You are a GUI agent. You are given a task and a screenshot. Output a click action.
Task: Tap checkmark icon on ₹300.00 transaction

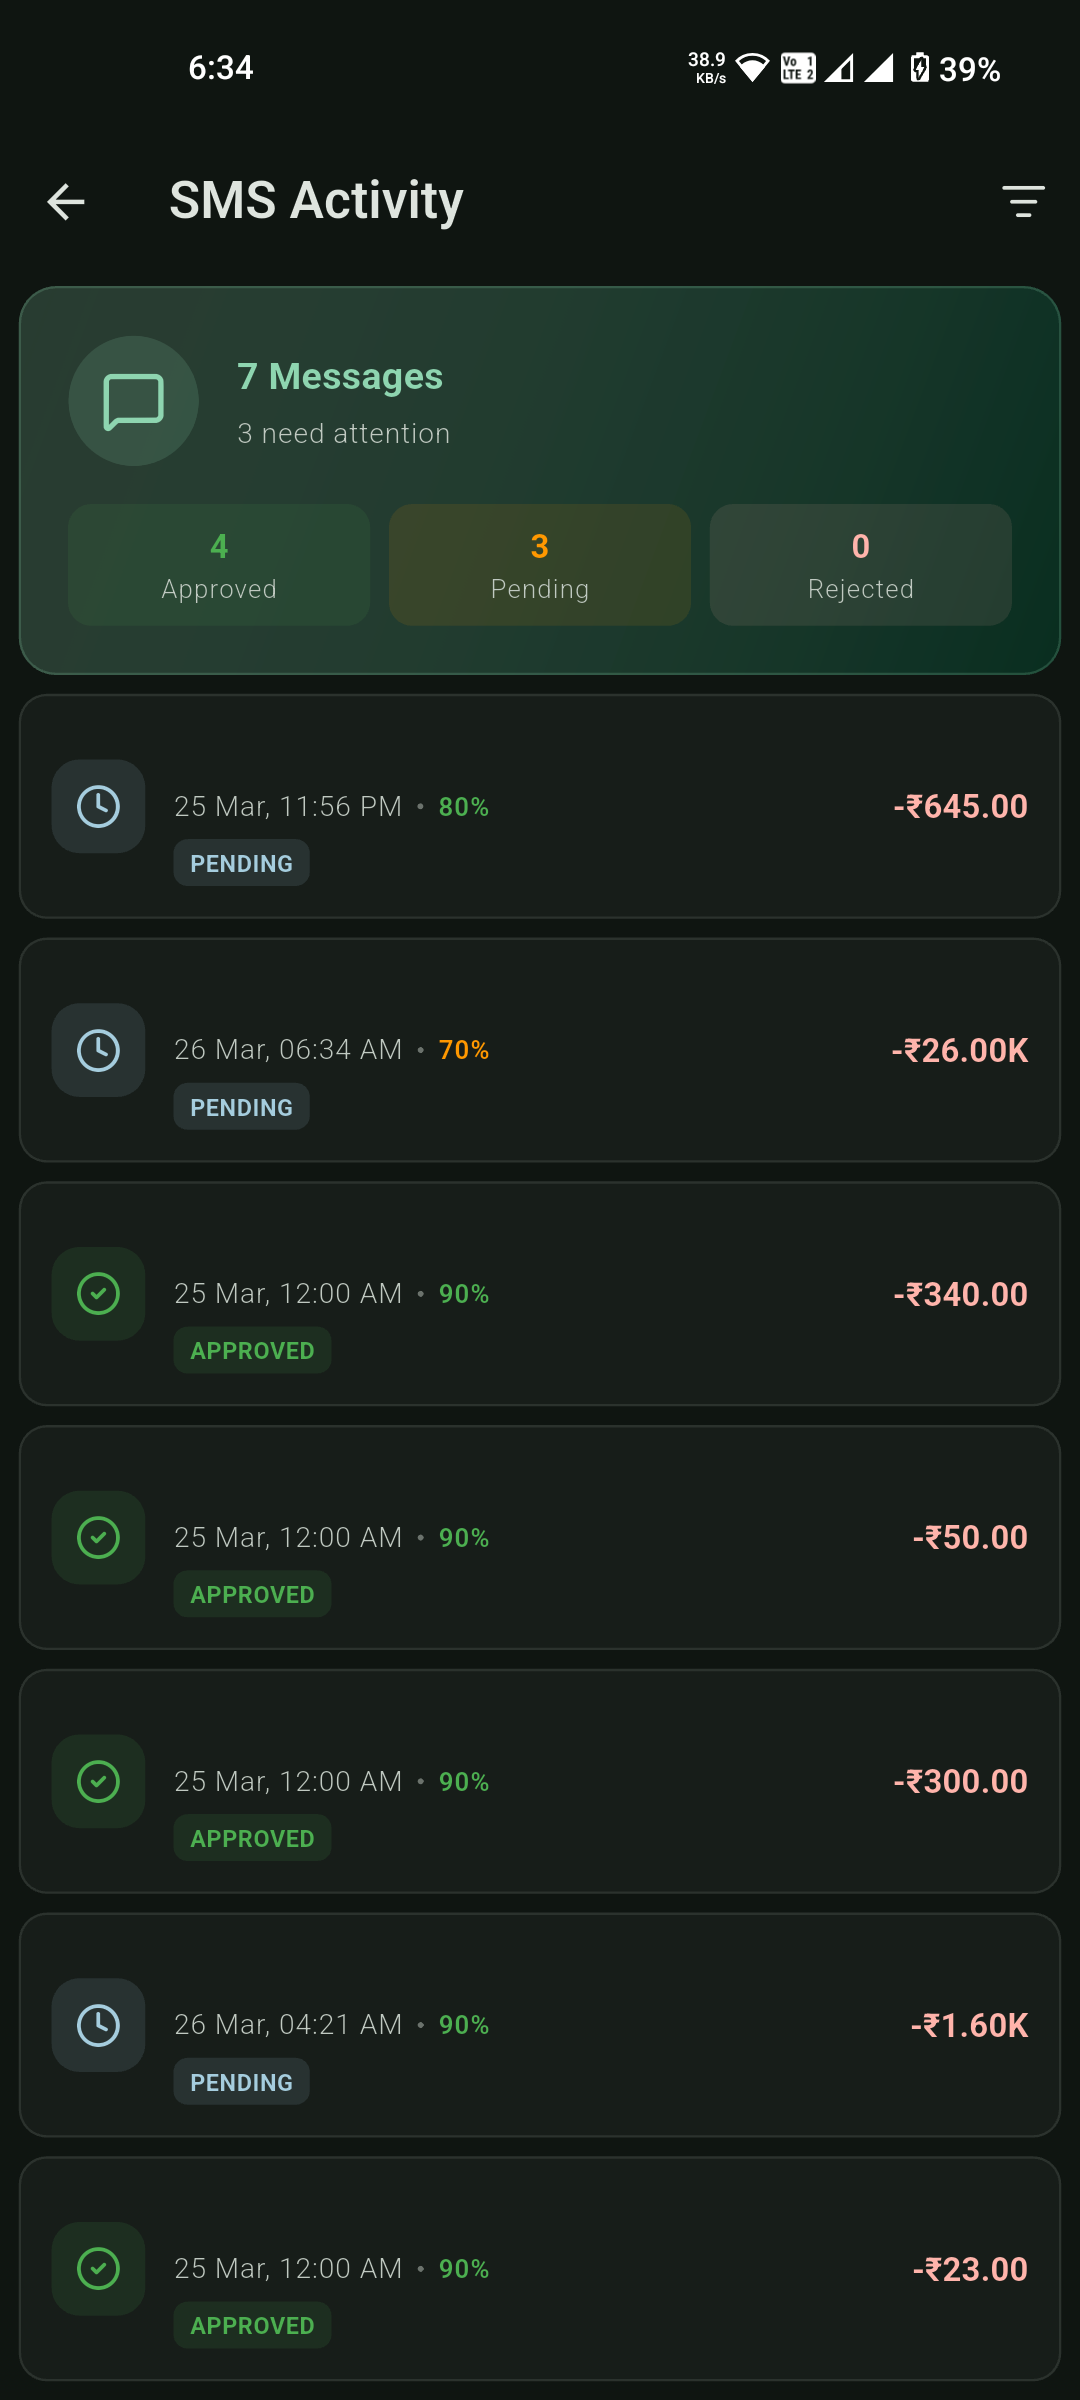[98, 1781]
